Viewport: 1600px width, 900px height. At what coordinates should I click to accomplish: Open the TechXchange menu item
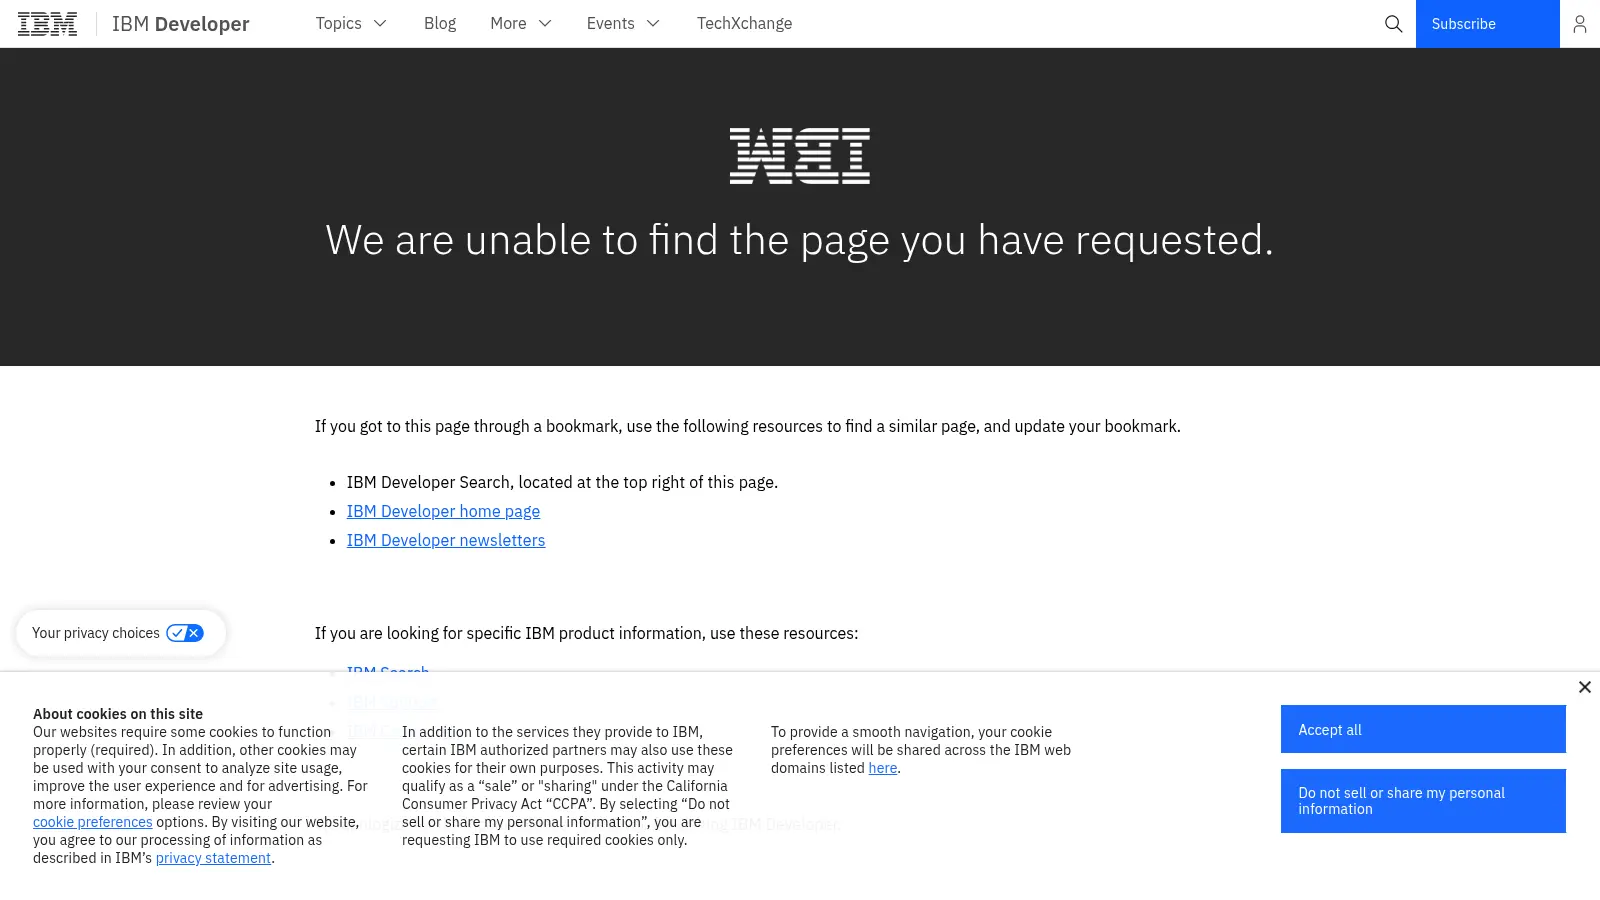click(745, 24)
